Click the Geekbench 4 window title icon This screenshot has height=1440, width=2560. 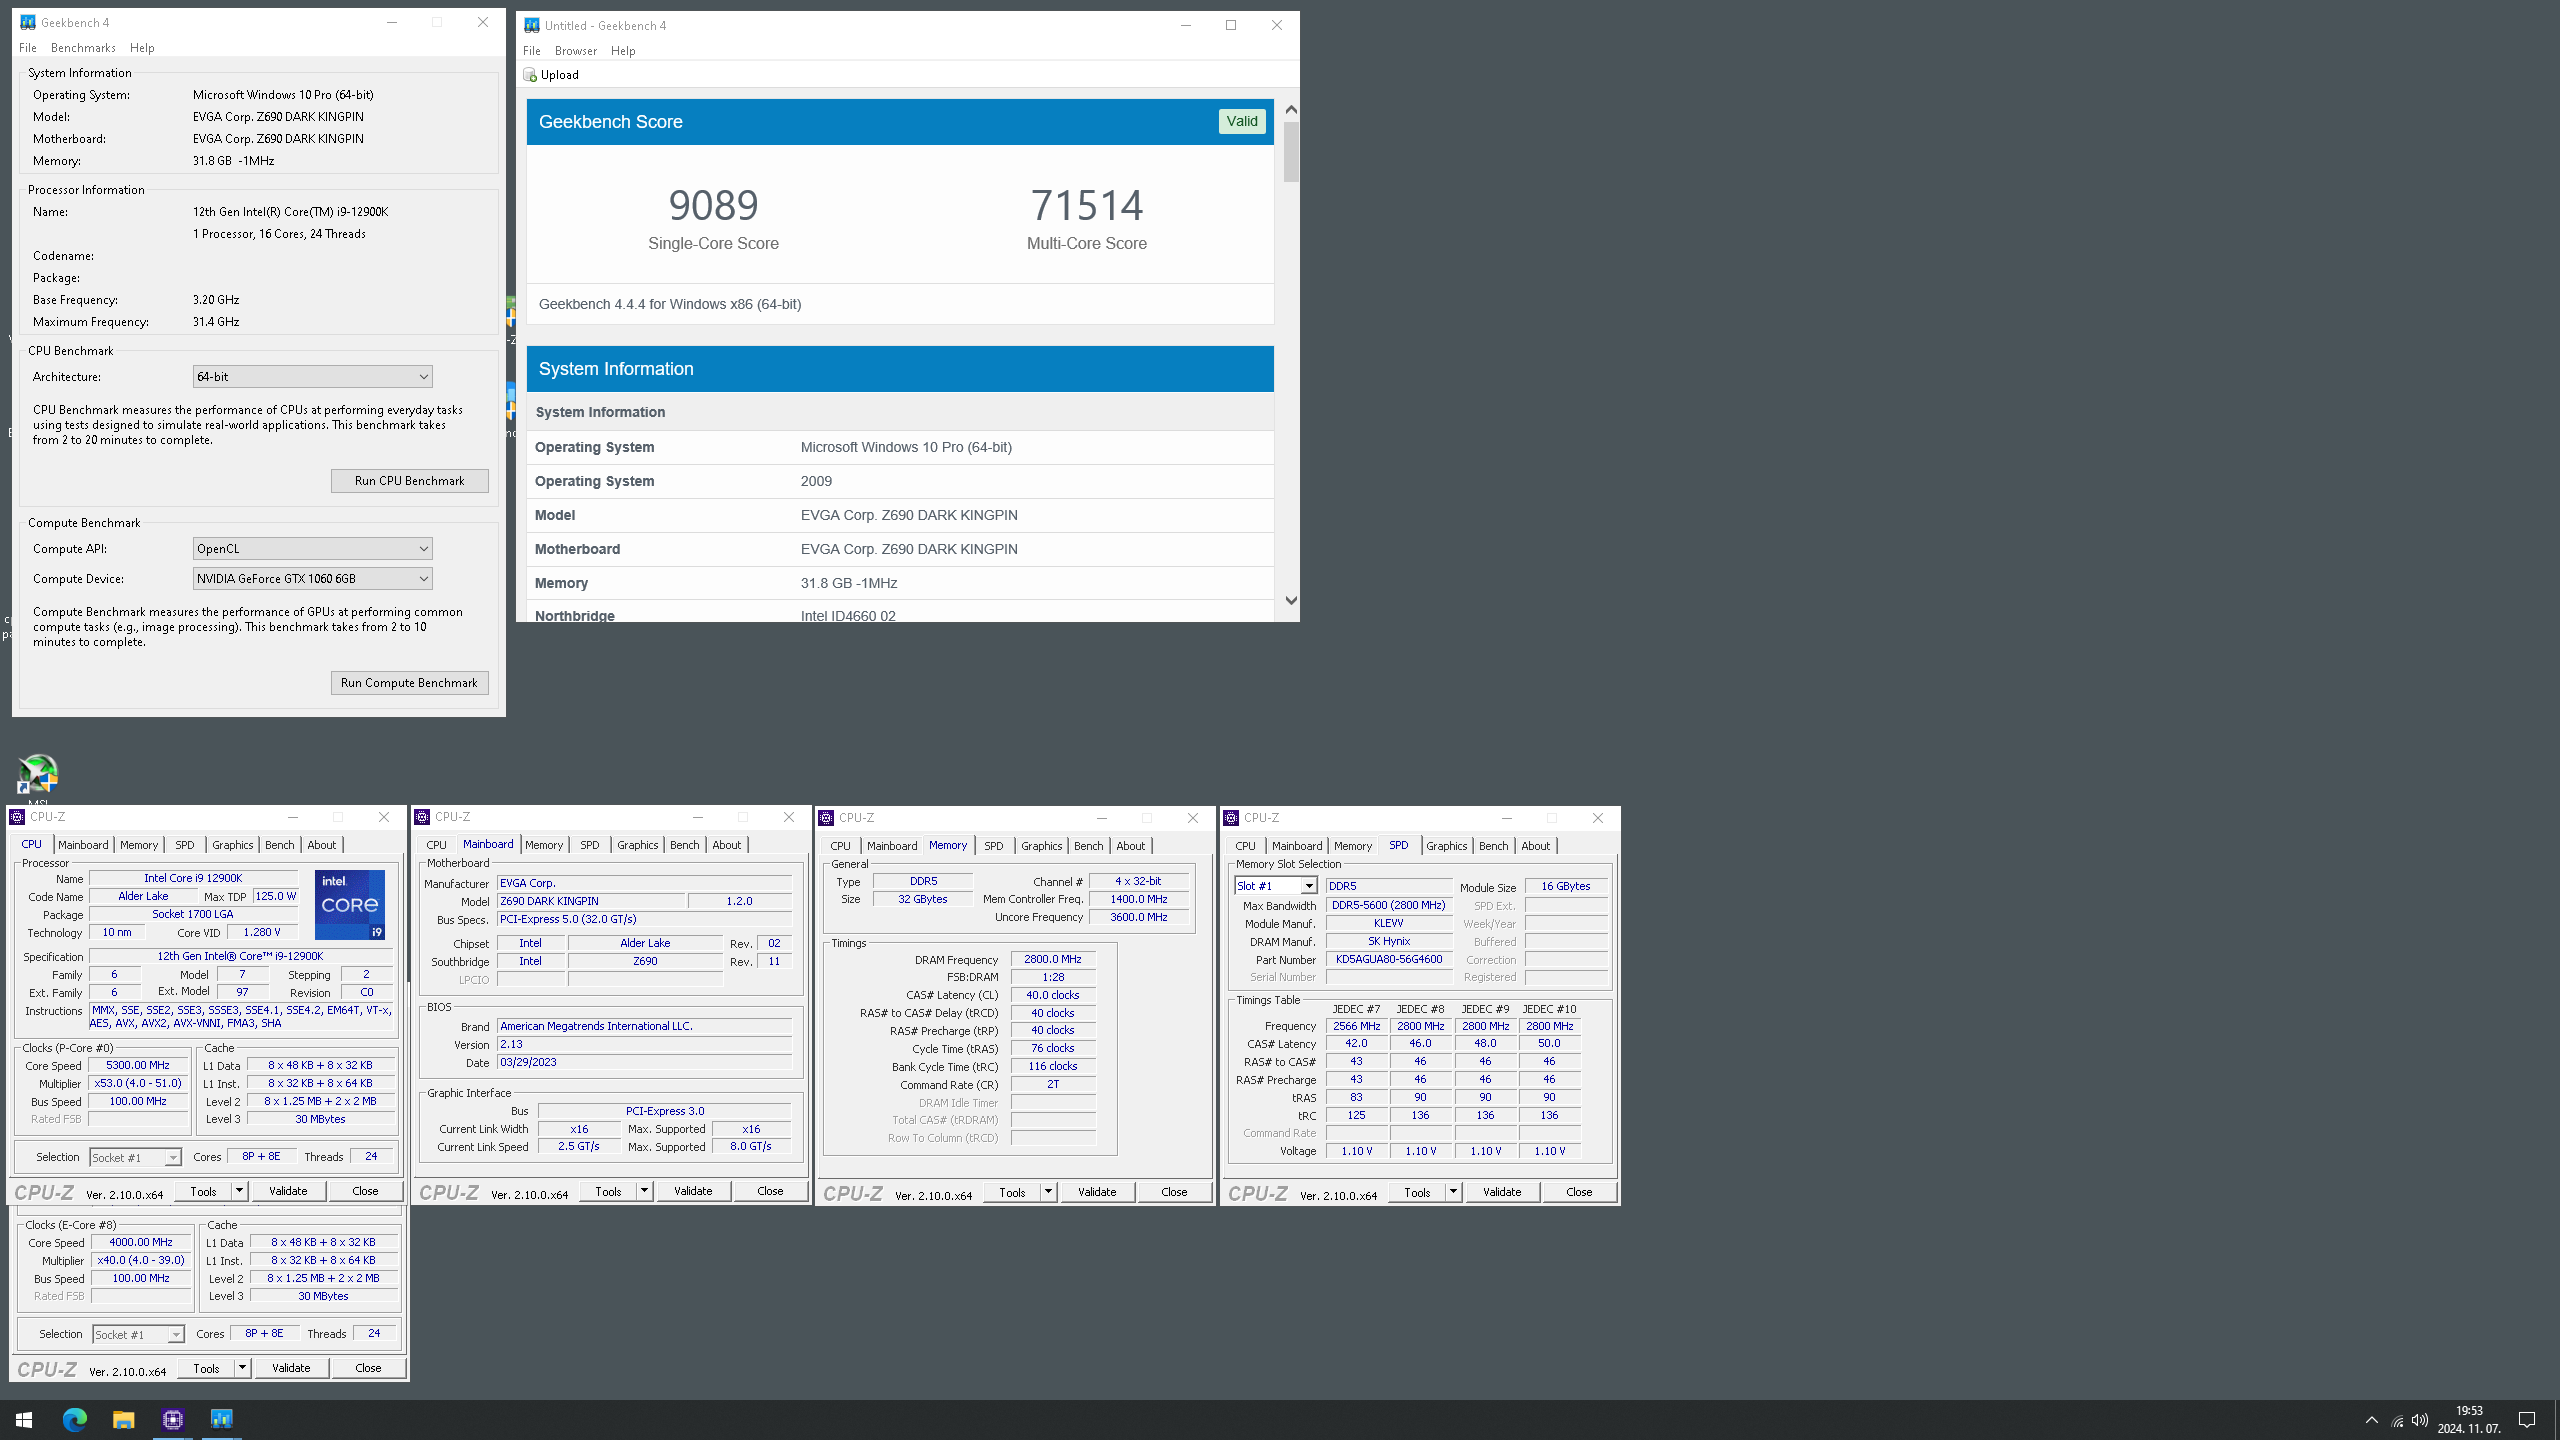pyautogui.click(x=28, y=22)
